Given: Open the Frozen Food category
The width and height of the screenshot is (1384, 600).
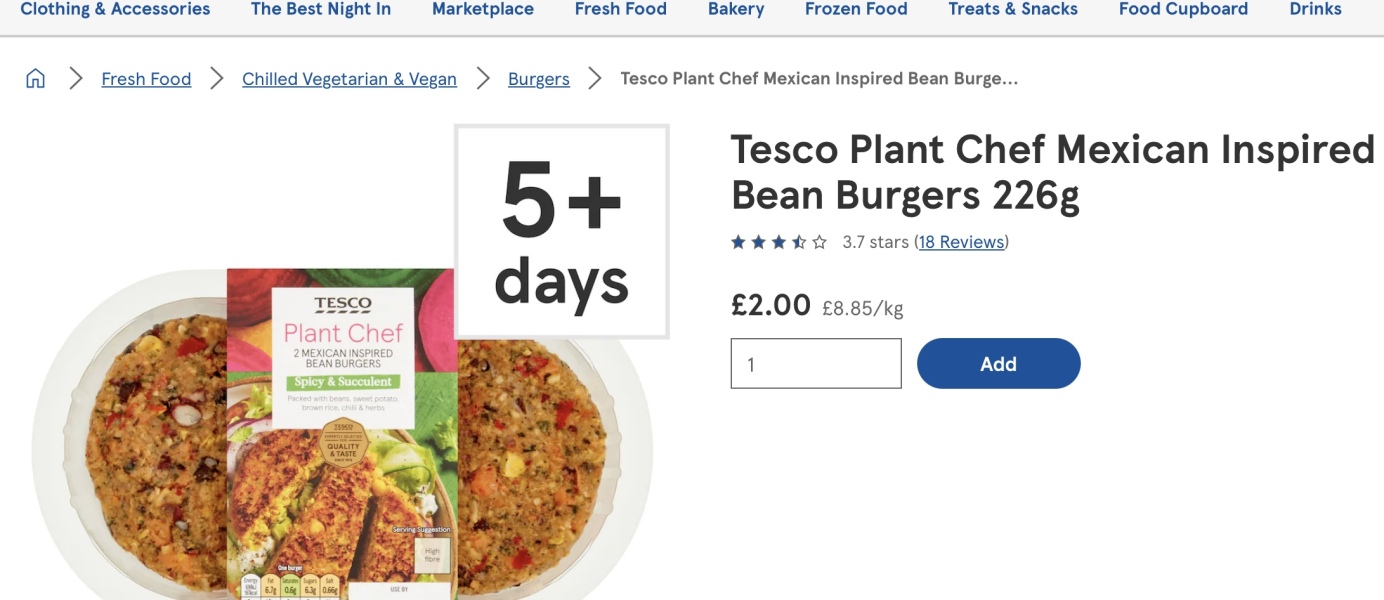Looking at the screenshot, I should pos(856,10).
